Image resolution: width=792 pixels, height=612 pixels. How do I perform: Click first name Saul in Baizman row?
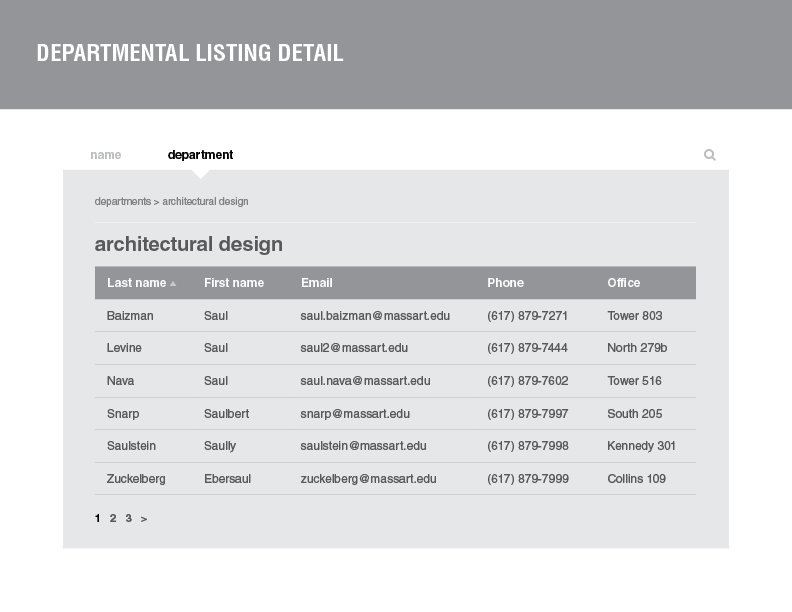coord(216,316)
